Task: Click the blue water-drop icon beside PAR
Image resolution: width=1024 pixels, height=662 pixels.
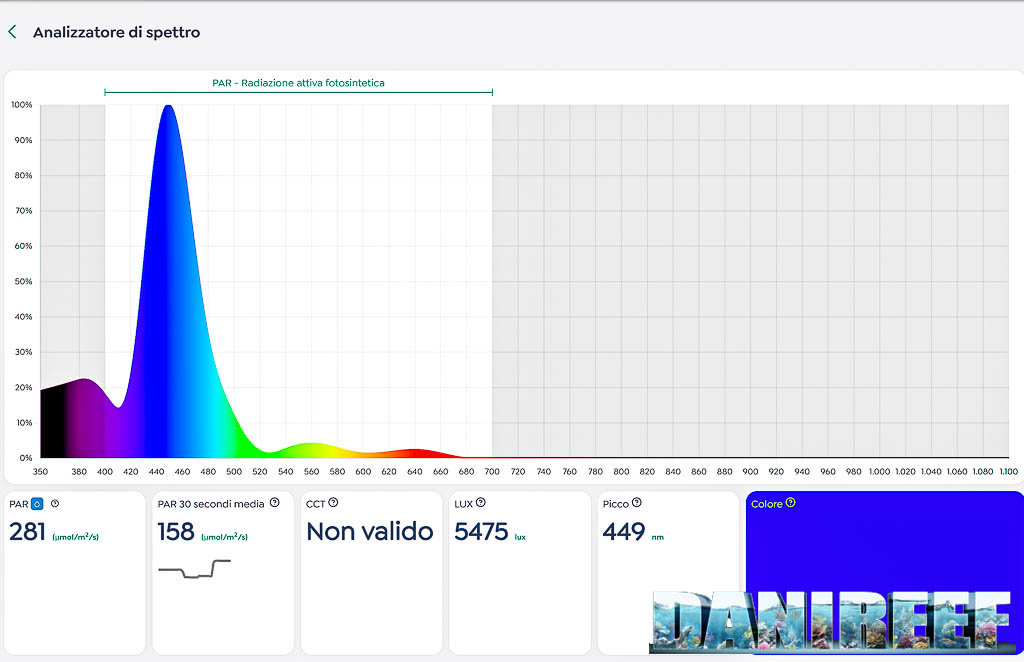Action: tap(37, 504)
